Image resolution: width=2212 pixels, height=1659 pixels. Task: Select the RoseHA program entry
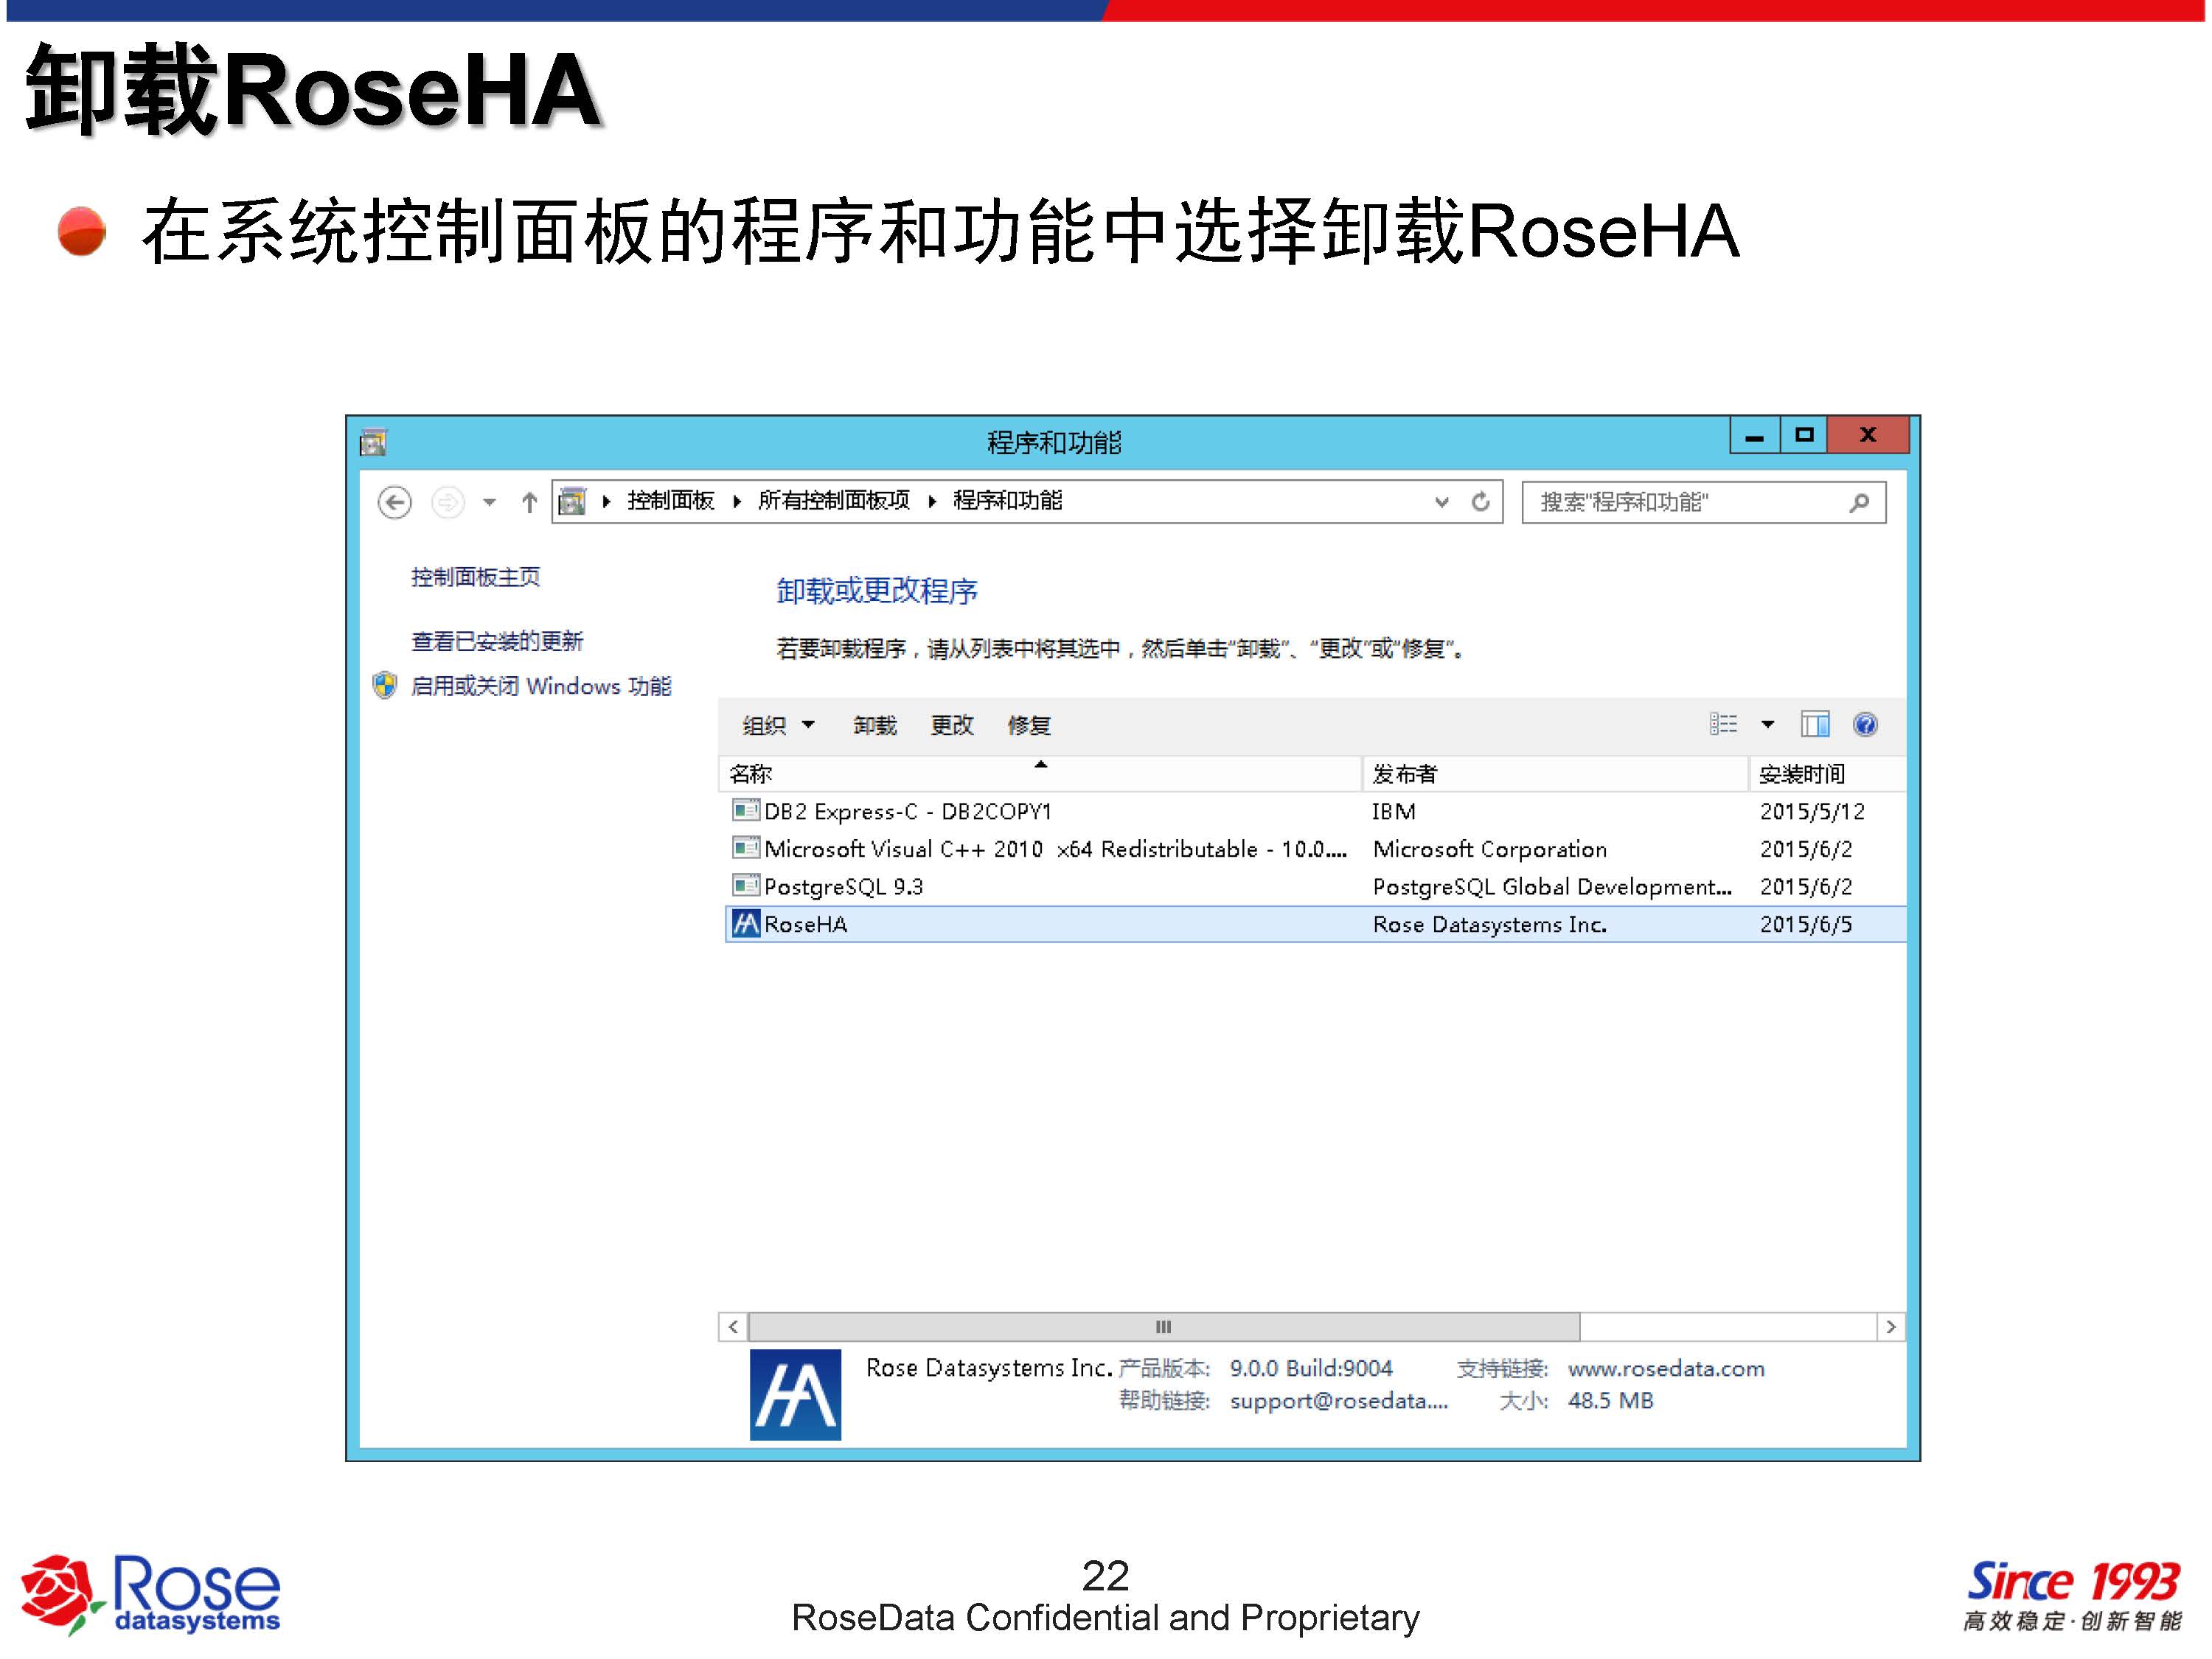tap(806, 924)
